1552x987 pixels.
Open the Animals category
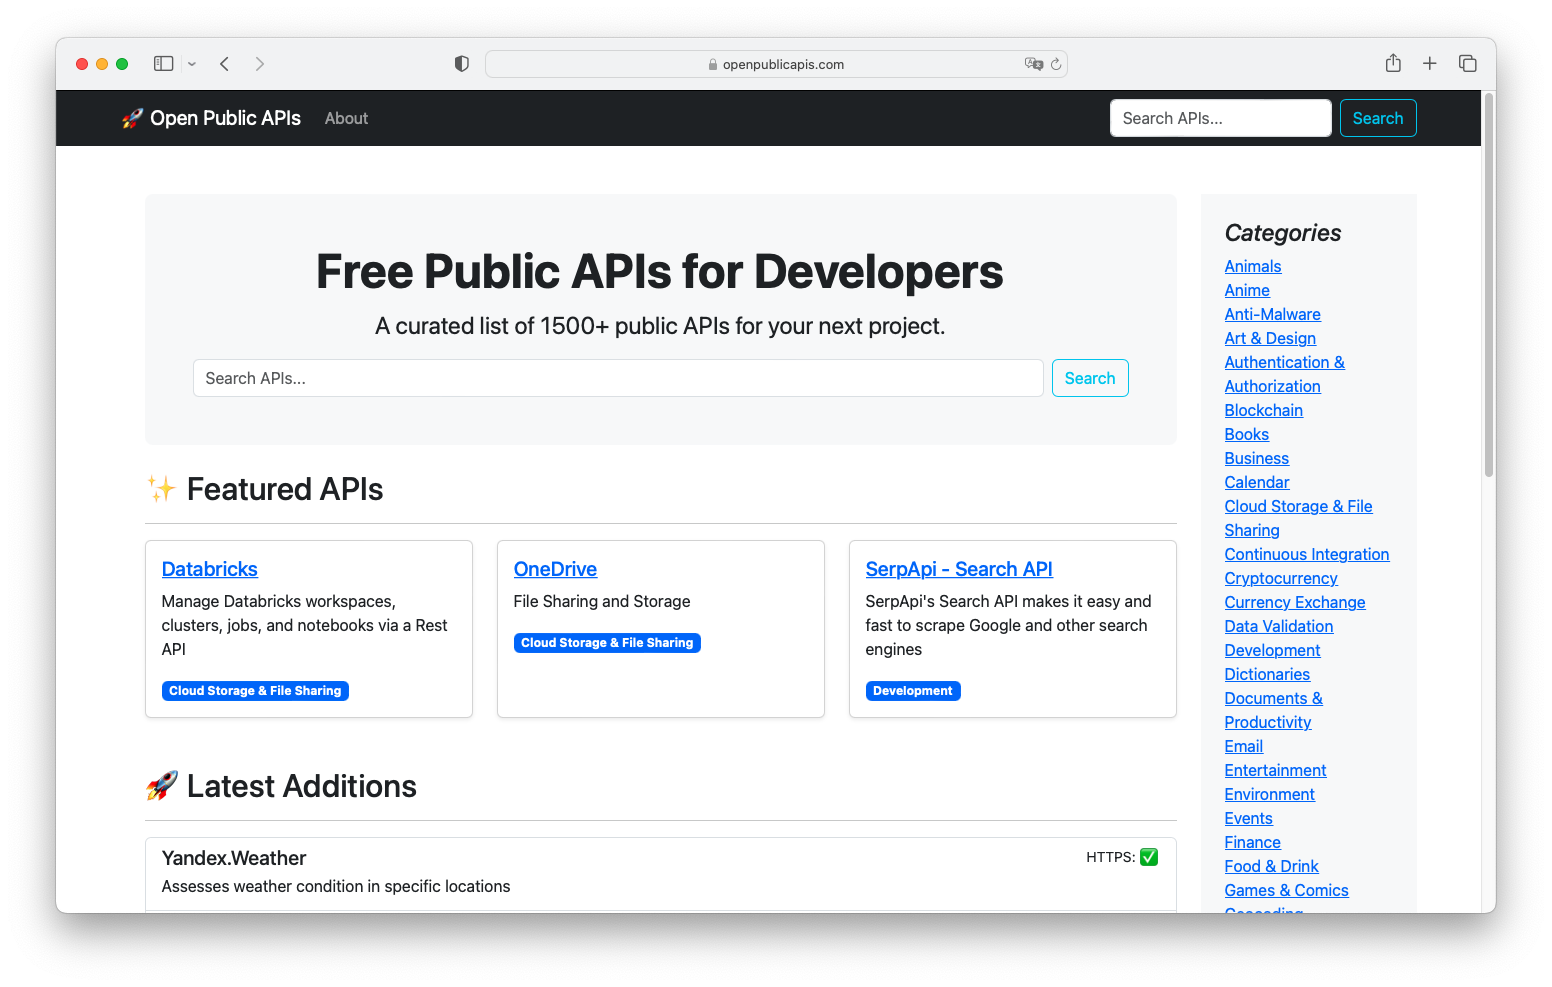click(1253, 266)
